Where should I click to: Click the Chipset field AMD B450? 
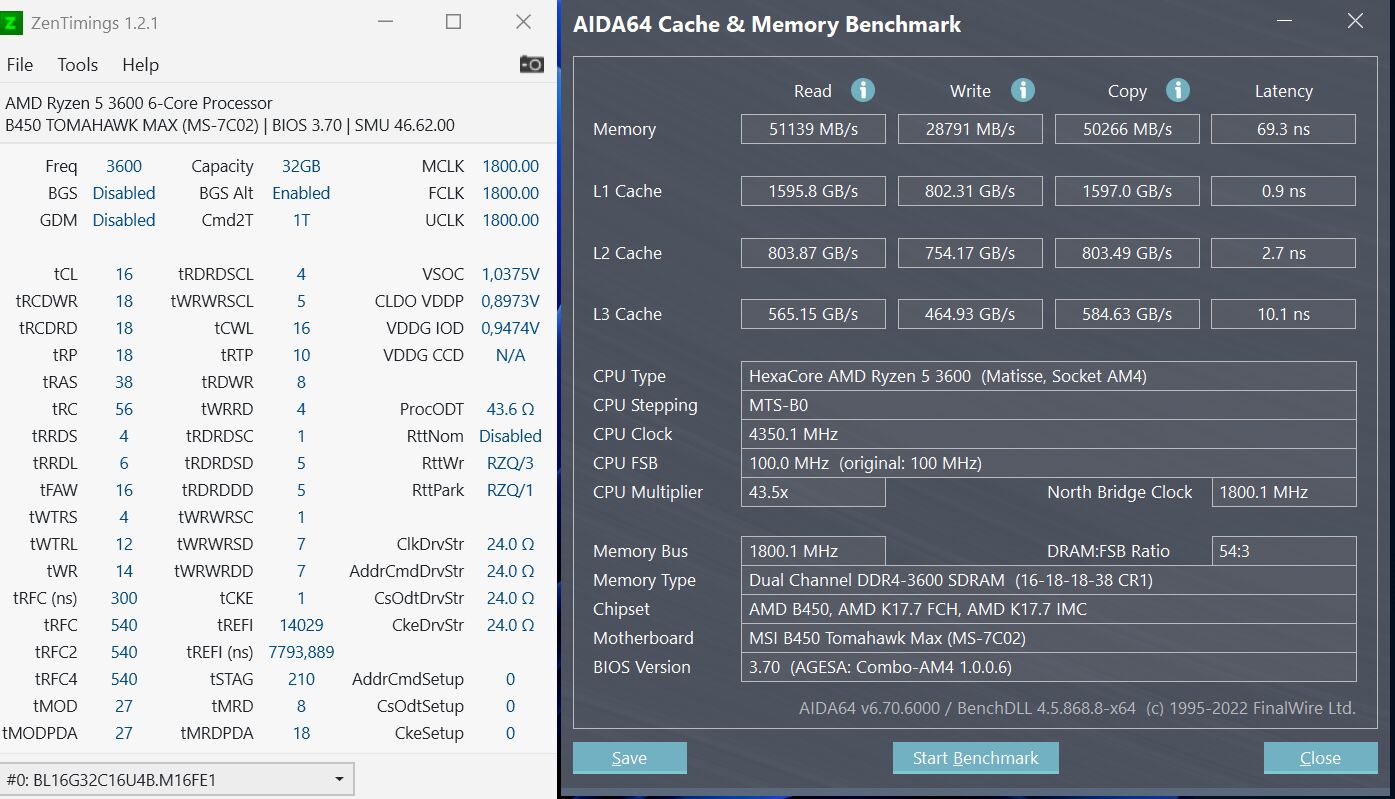[1048, 609]
